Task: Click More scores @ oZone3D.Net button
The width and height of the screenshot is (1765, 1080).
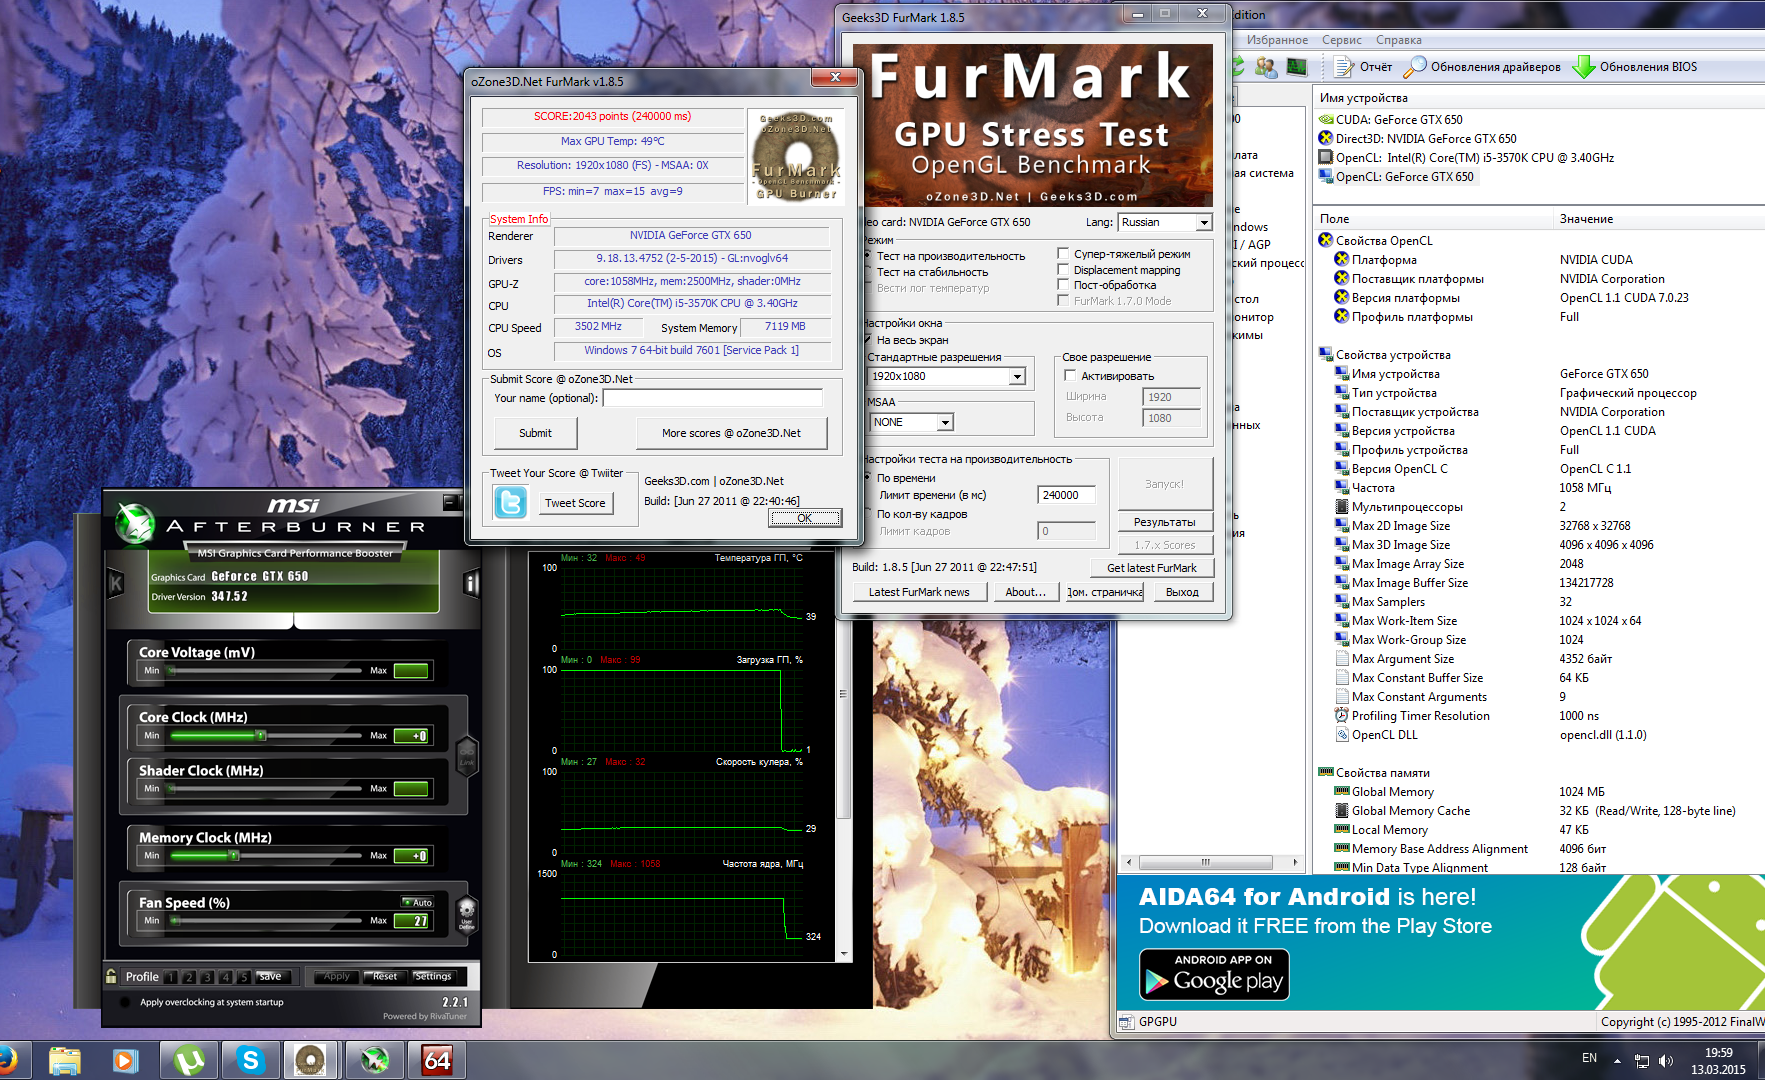Action: coord(731,433)
